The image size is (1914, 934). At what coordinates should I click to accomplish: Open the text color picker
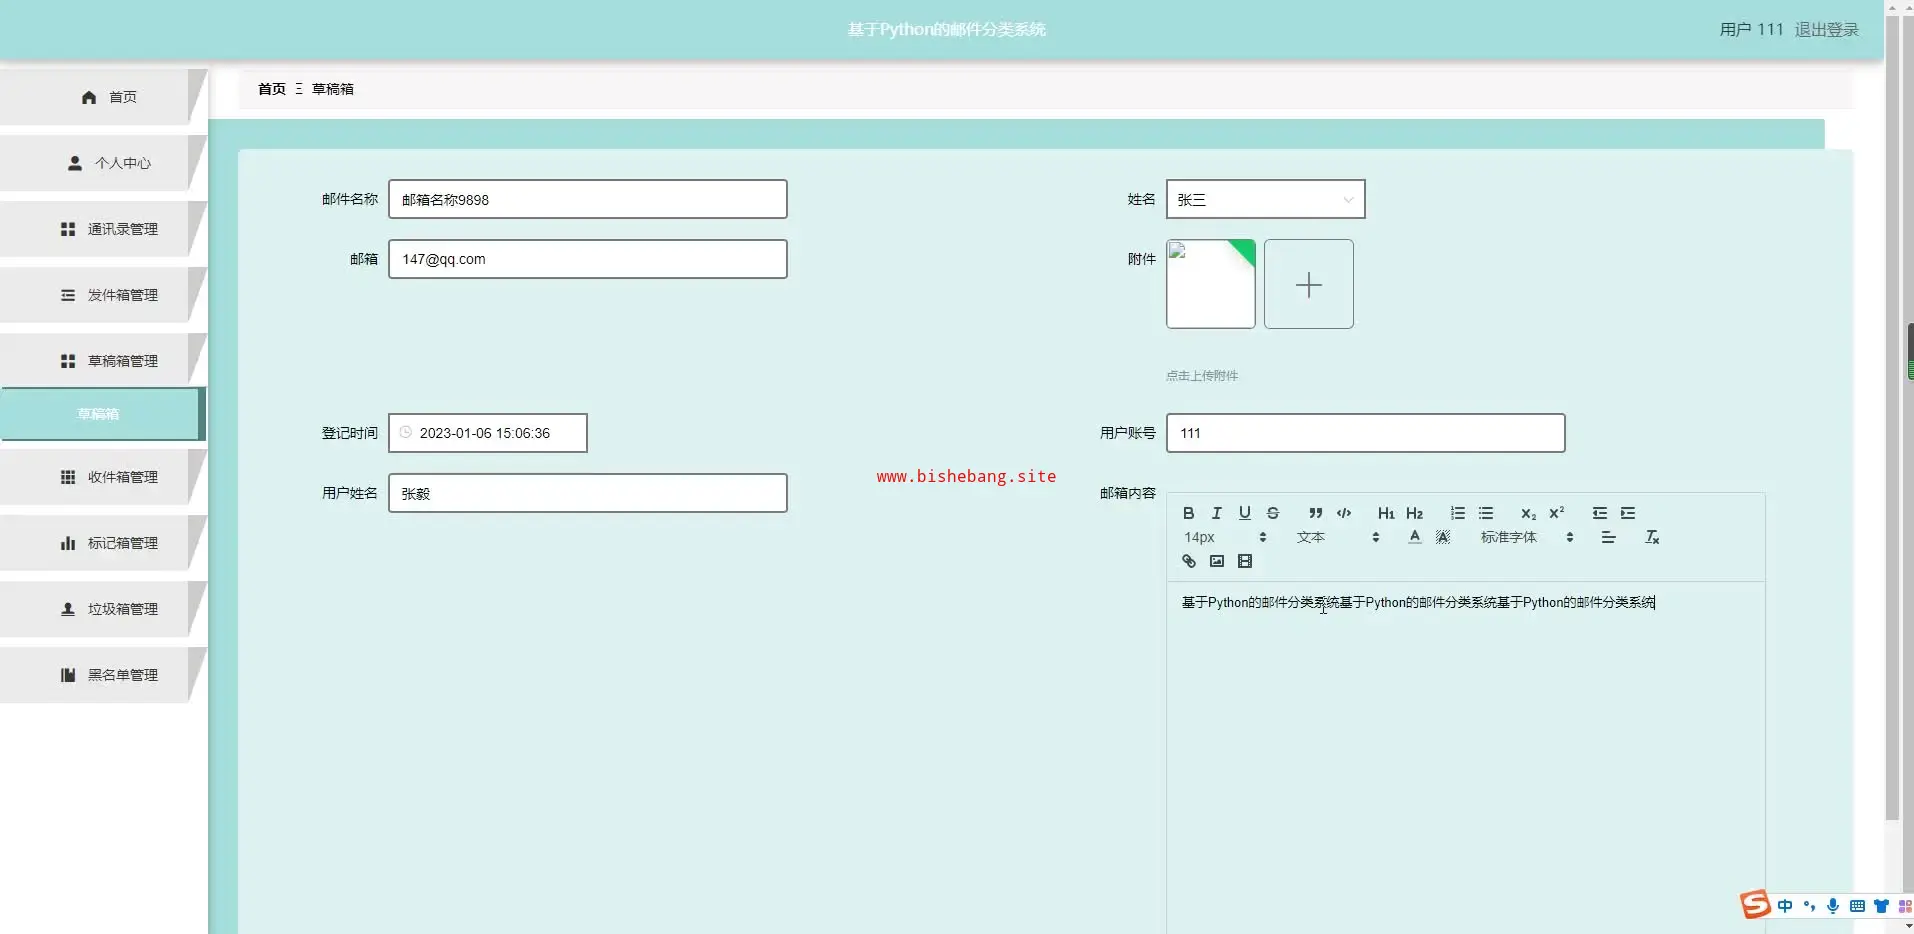click(x=1414, y=537)
